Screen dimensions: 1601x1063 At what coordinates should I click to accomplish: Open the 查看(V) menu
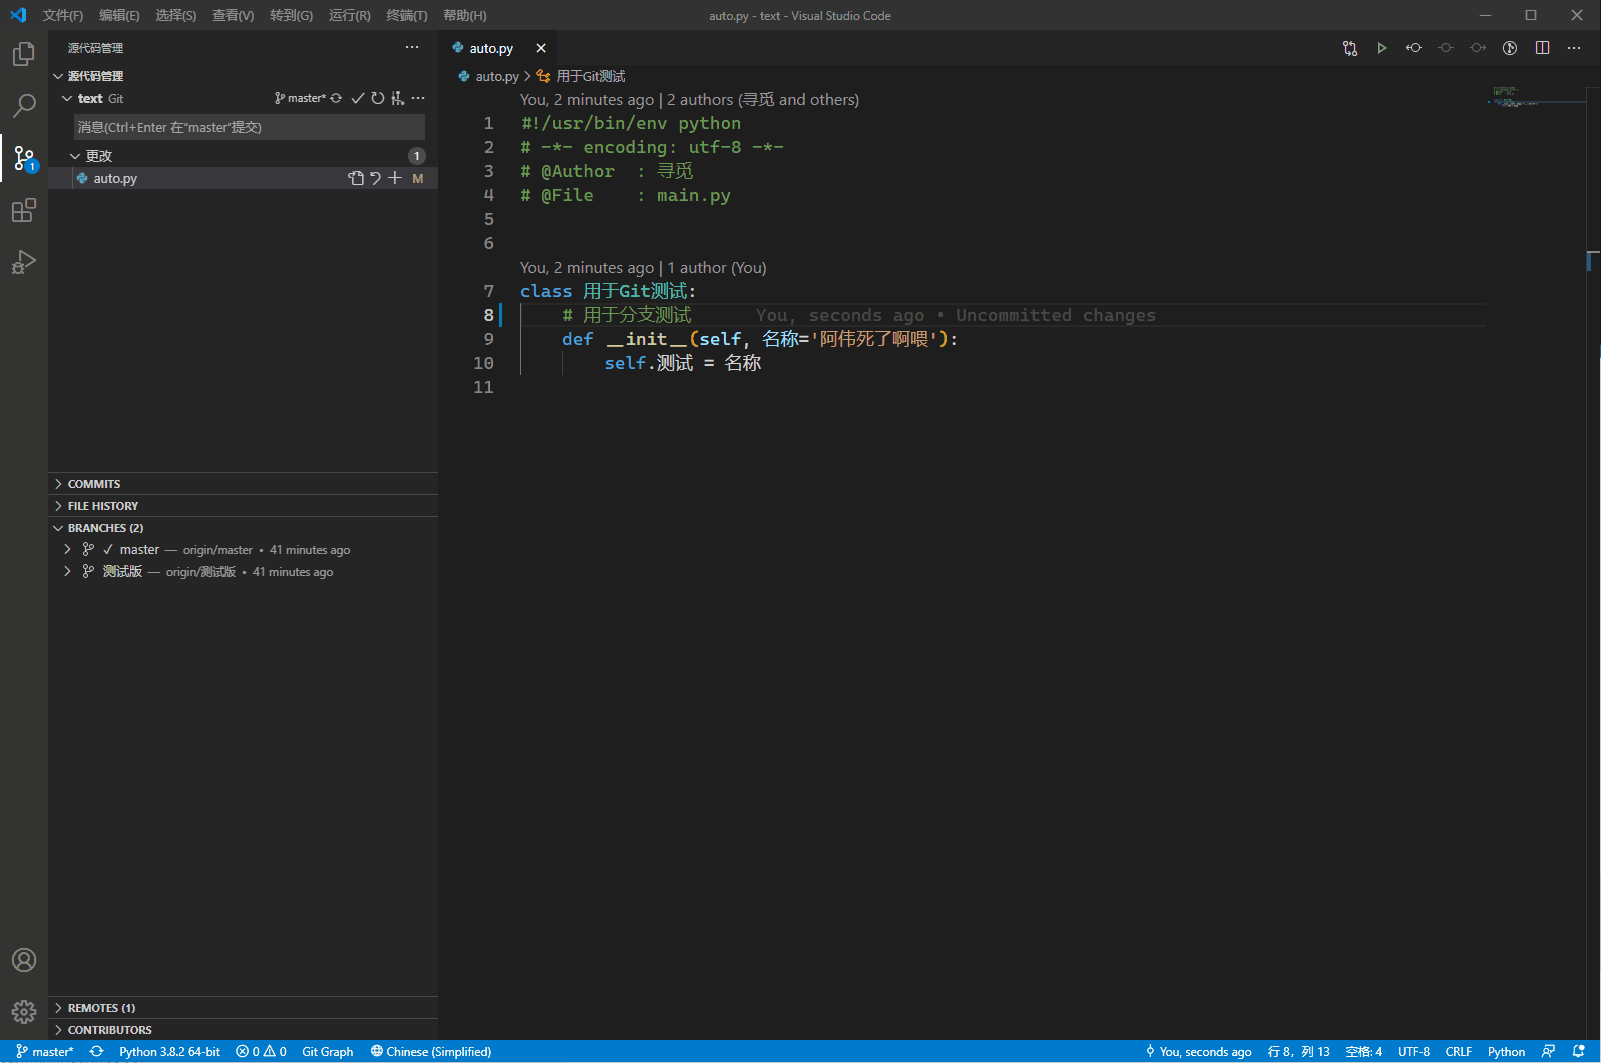[x=233, y=15]
